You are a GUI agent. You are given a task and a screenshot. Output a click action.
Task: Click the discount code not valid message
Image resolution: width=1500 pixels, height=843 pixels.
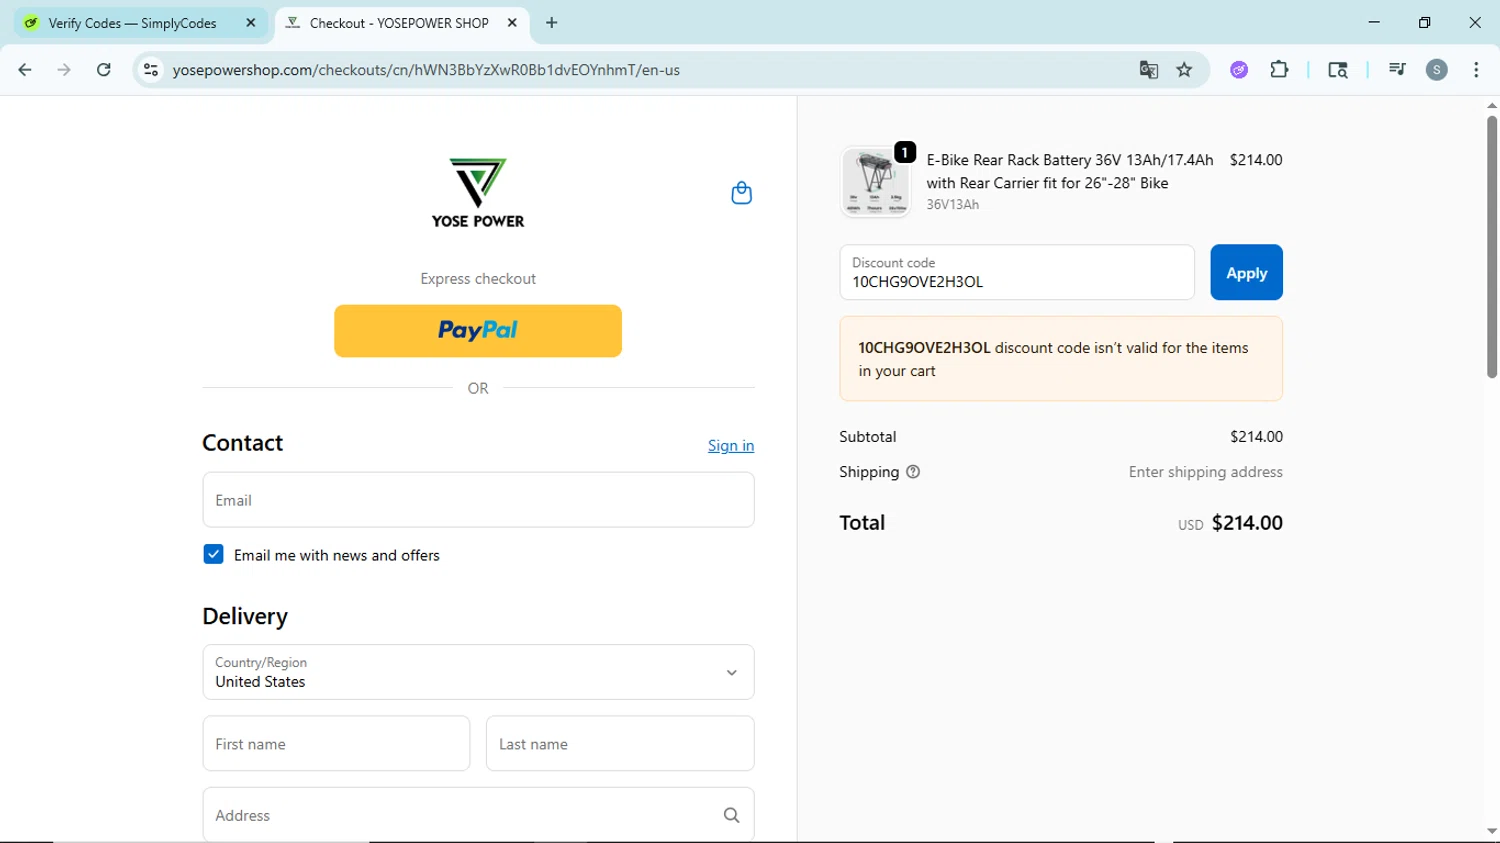click(x=1061, y=359)
